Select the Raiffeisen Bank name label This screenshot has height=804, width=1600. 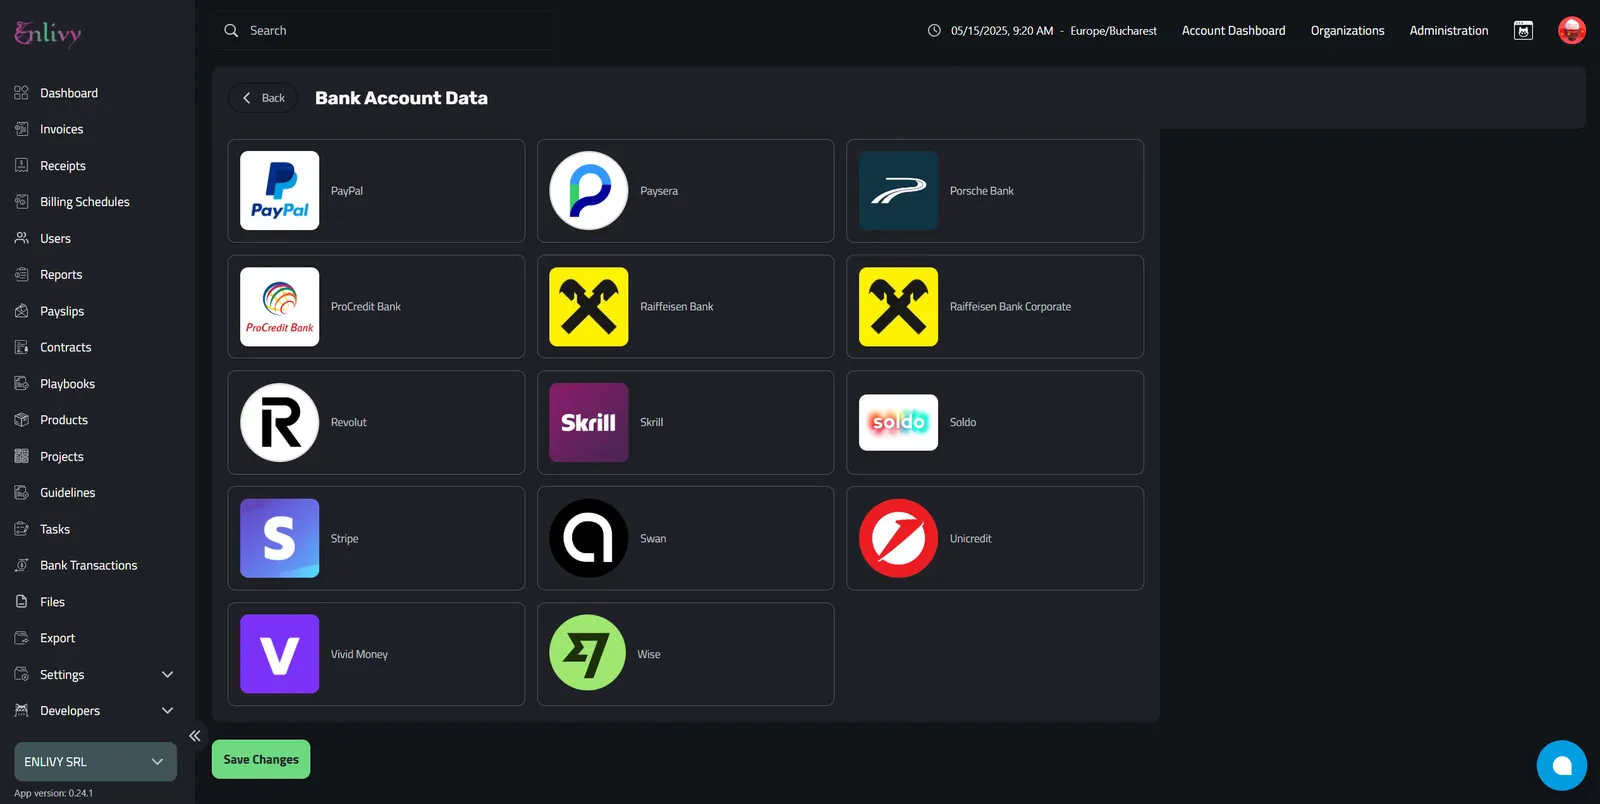coord(677,307)
